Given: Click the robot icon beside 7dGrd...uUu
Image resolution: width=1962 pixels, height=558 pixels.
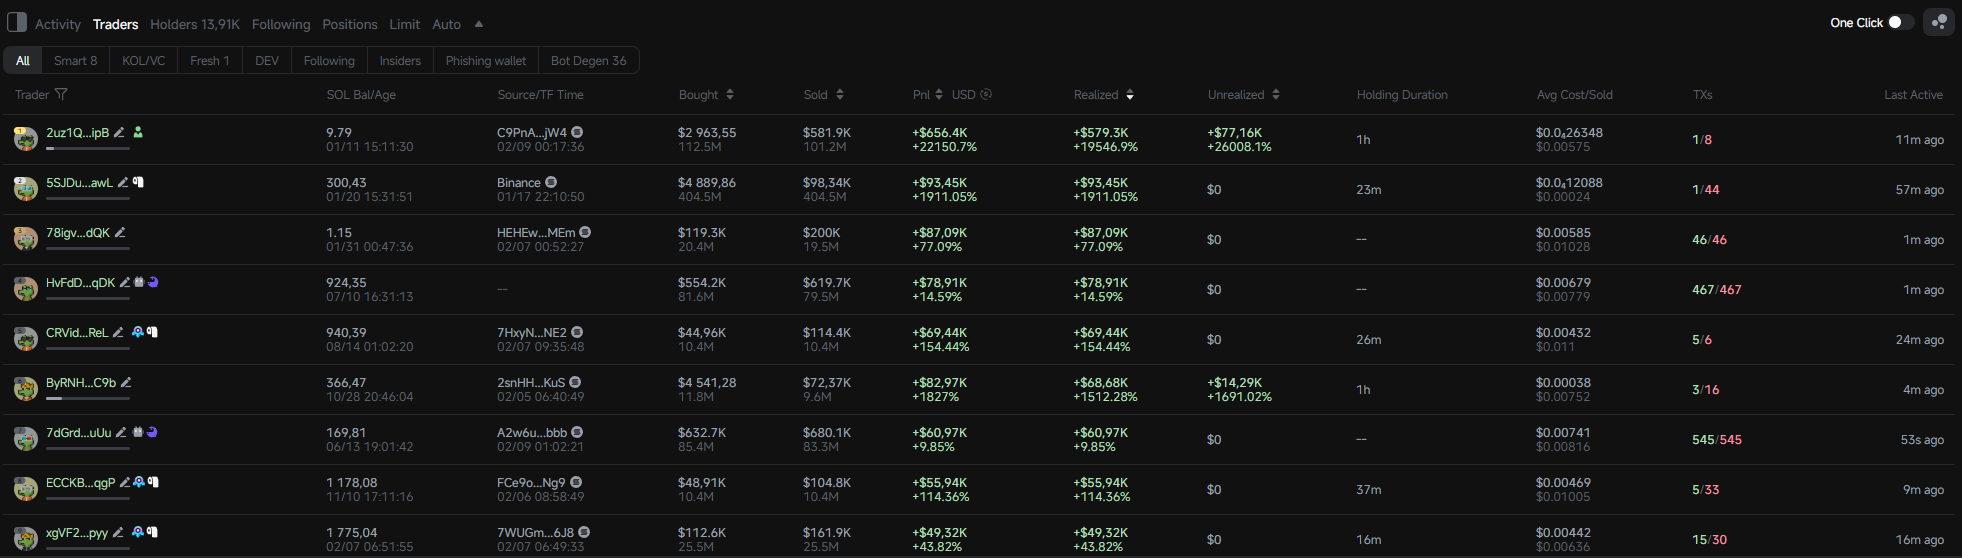Looking at the screenshot, I should click(x=138, y=432).
